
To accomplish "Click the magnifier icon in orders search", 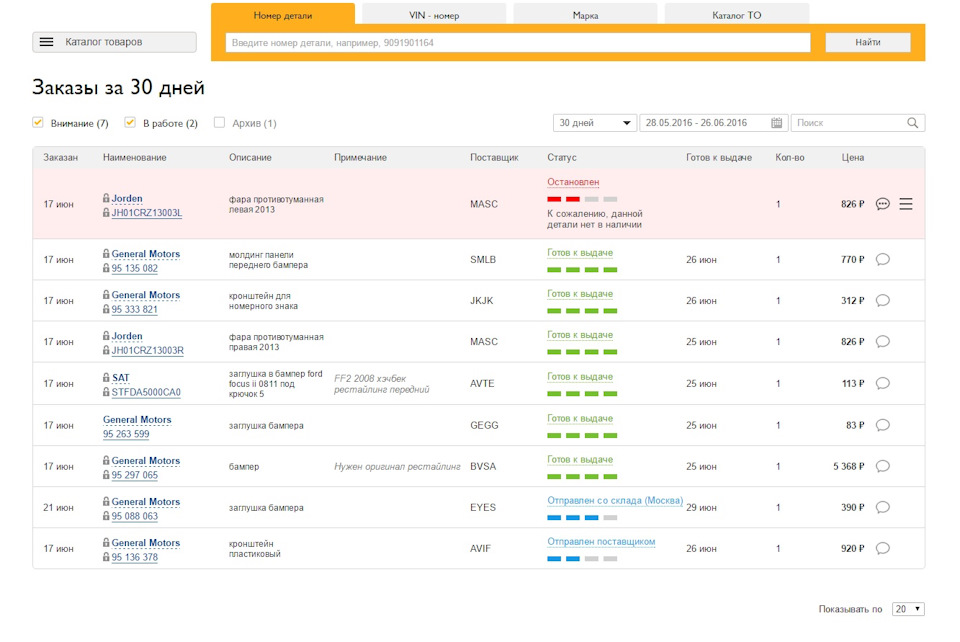I will pos(912,123).
